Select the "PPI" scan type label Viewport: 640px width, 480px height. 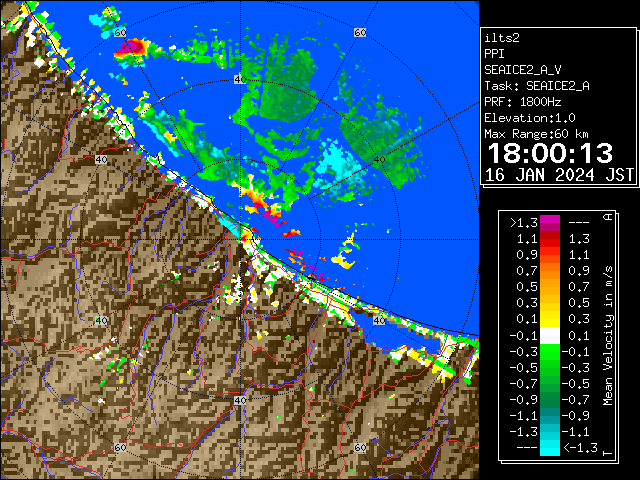click(x=494, y=54)
